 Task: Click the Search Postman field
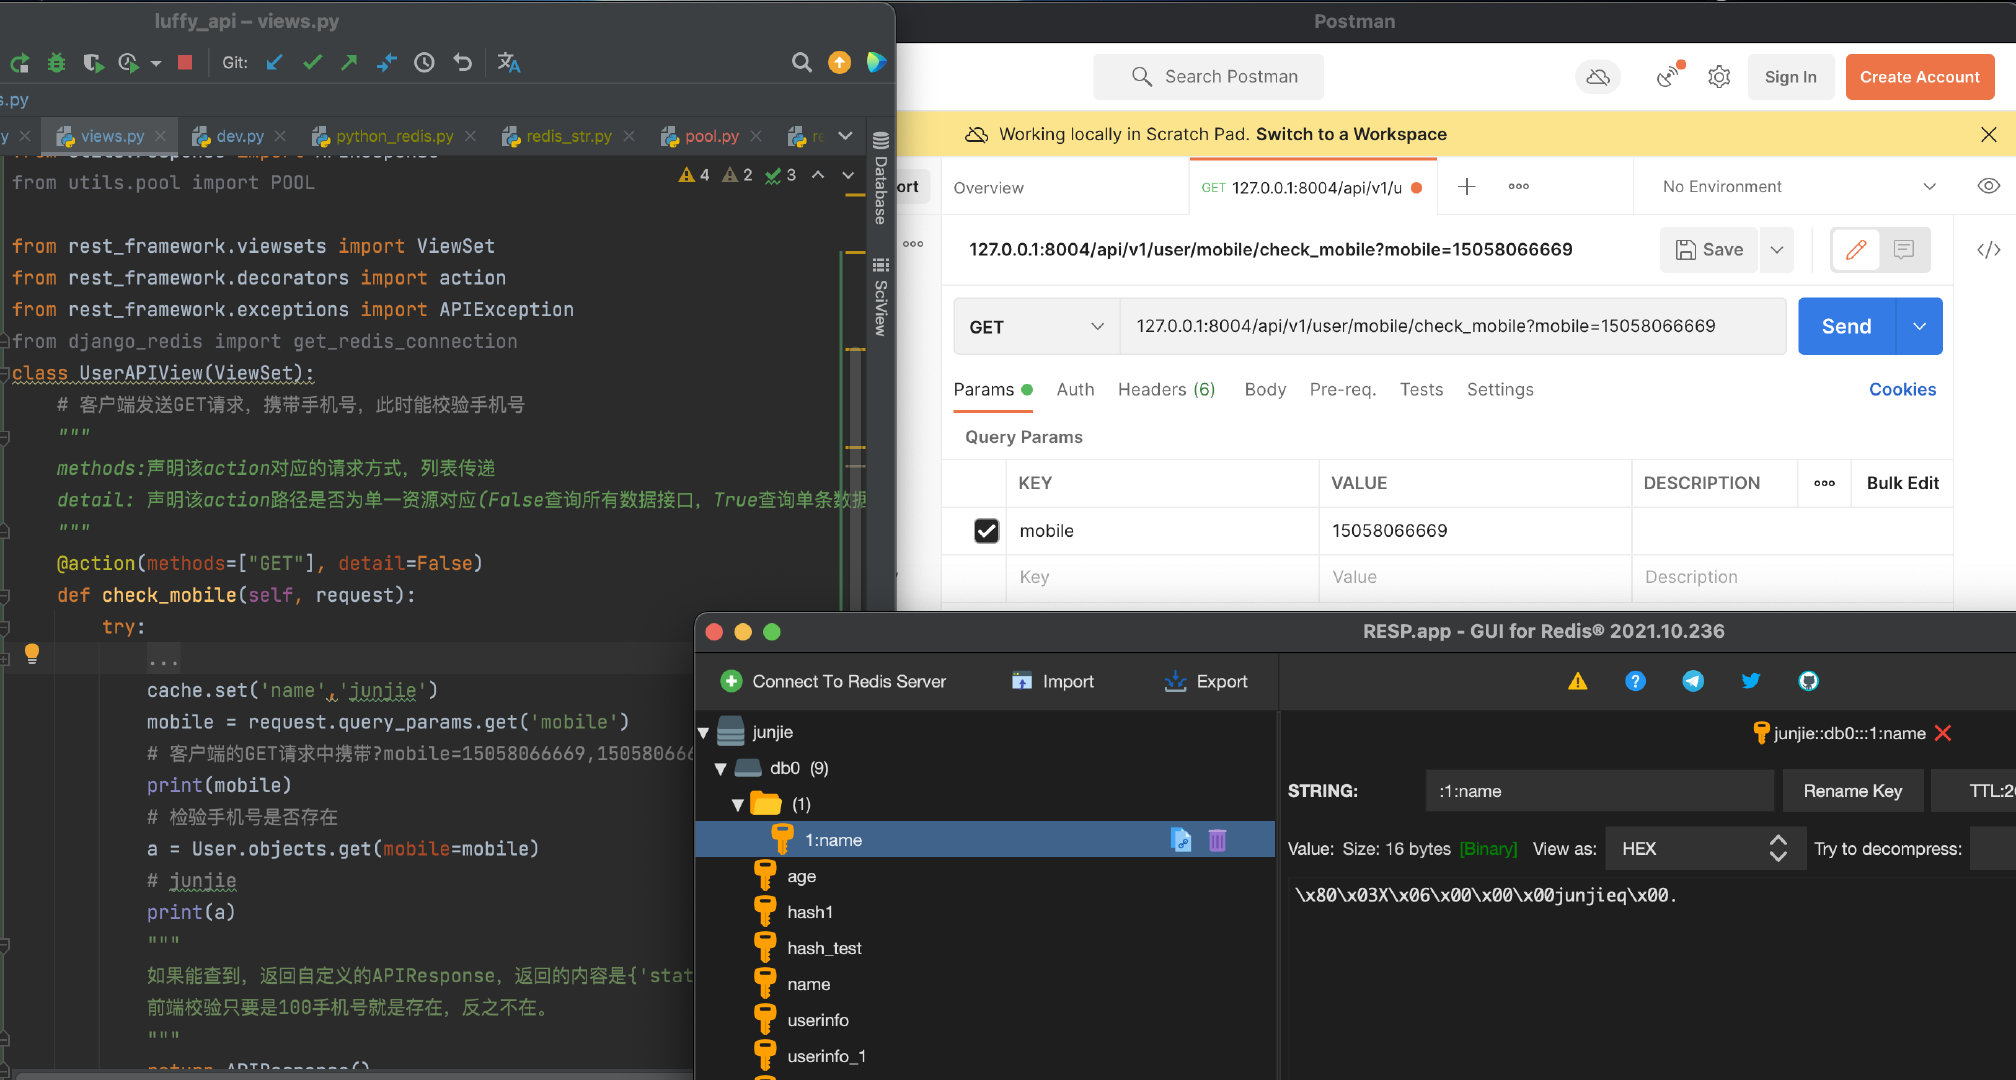tap(1209, 77)
